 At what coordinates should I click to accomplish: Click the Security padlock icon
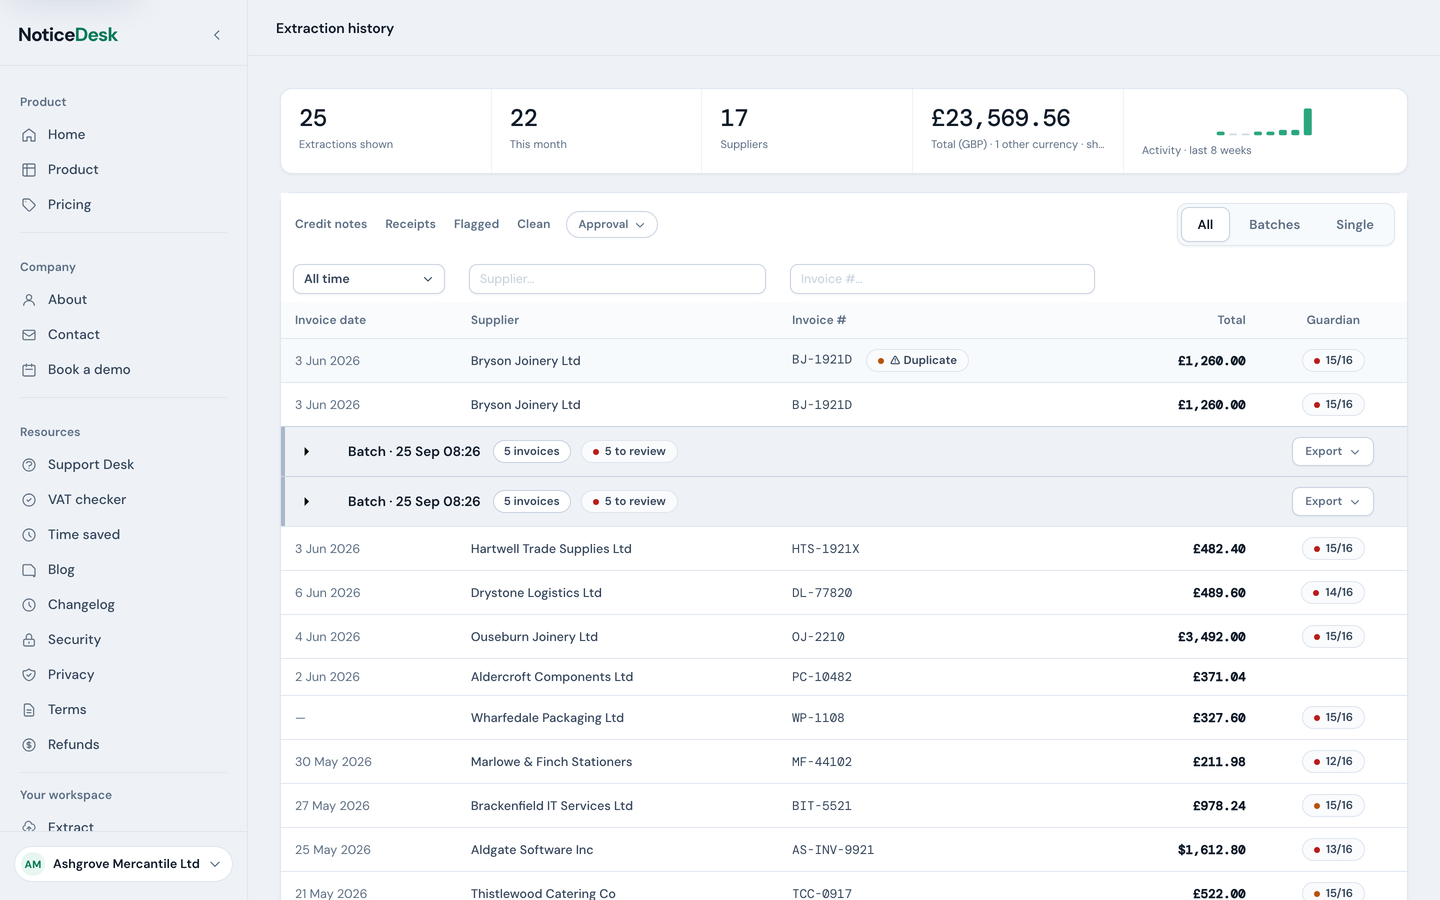tap(29, 640)
